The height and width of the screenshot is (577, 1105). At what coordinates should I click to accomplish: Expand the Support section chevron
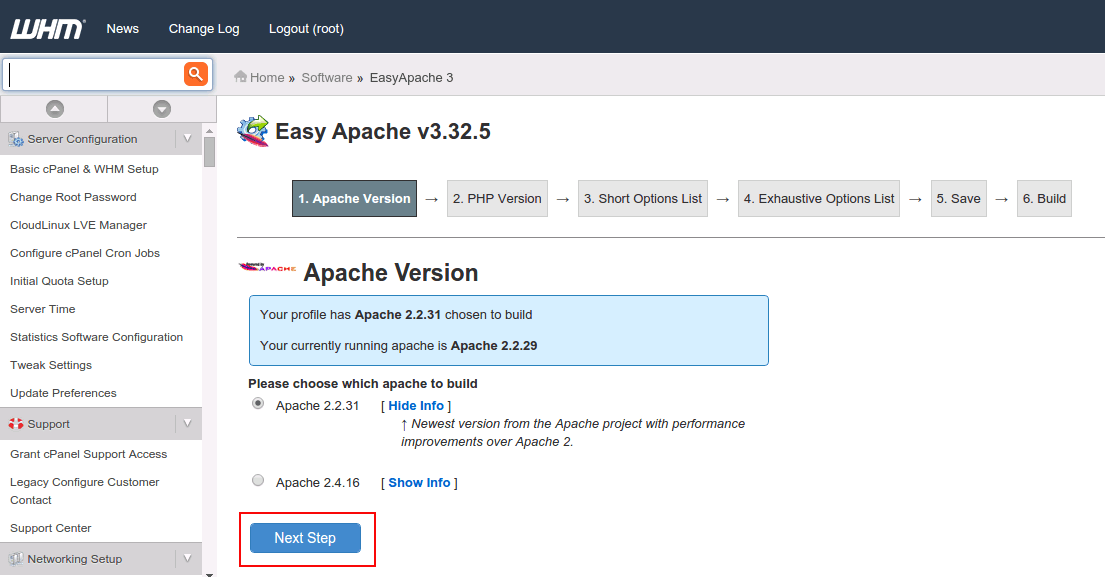[187, 423]
